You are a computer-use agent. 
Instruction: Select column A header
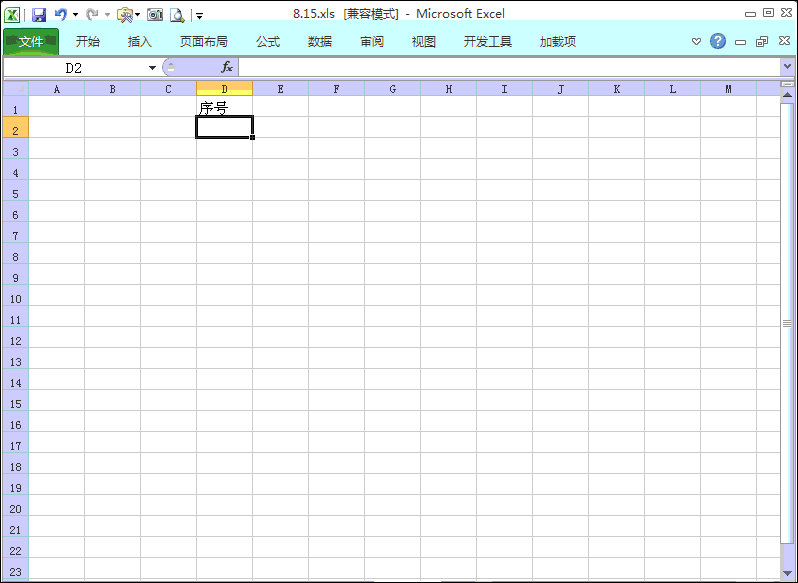56,89
